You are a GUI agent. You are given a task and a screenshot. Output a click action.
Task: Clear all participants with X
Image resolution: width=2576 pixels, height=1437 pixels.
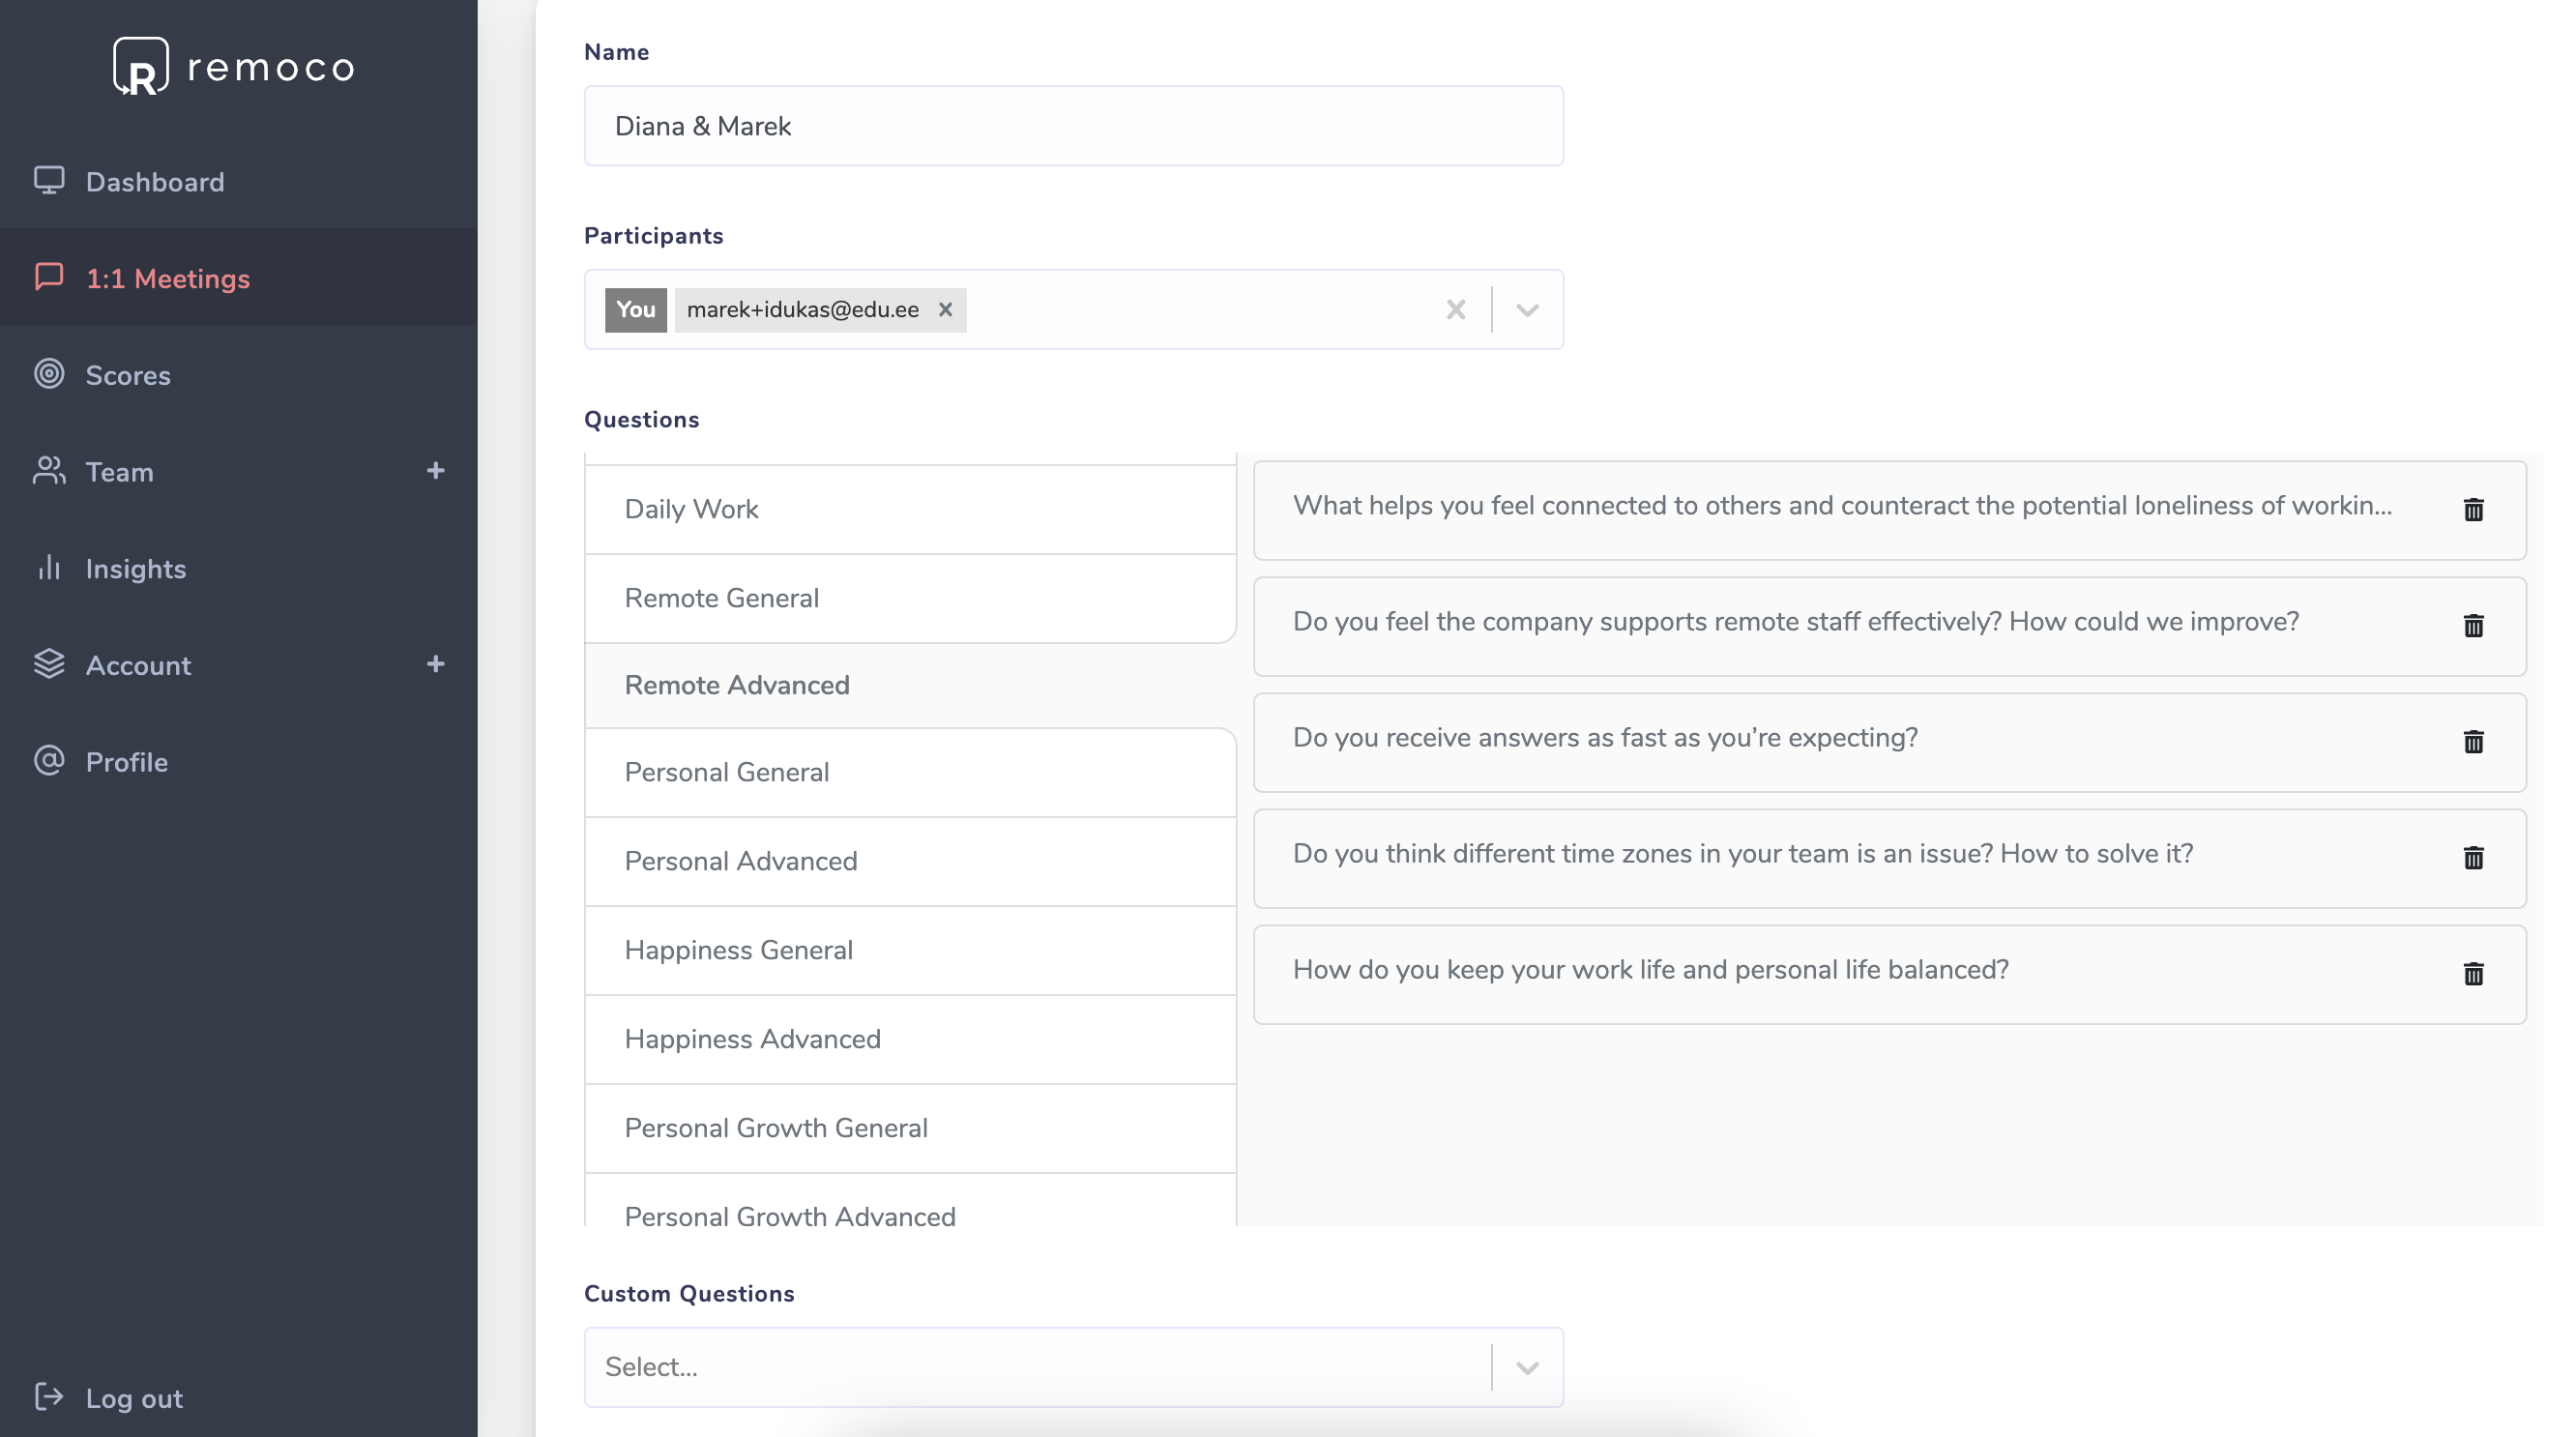tap(1455, 310)
